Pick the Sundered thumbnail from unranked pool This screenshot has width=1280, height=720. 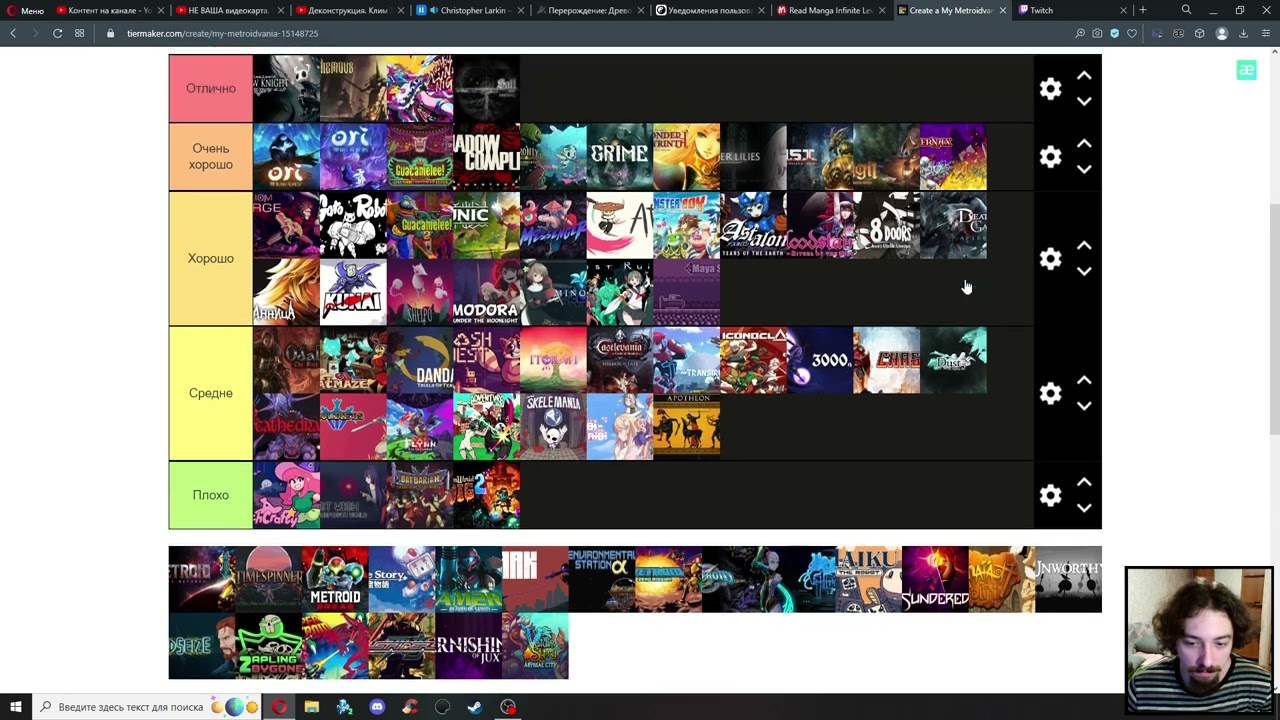(x=935, y=579)
